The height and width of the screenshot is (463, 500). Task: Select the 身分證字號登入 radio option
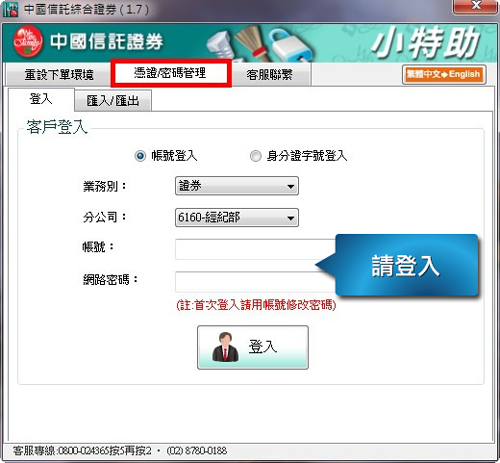(256, 156)
